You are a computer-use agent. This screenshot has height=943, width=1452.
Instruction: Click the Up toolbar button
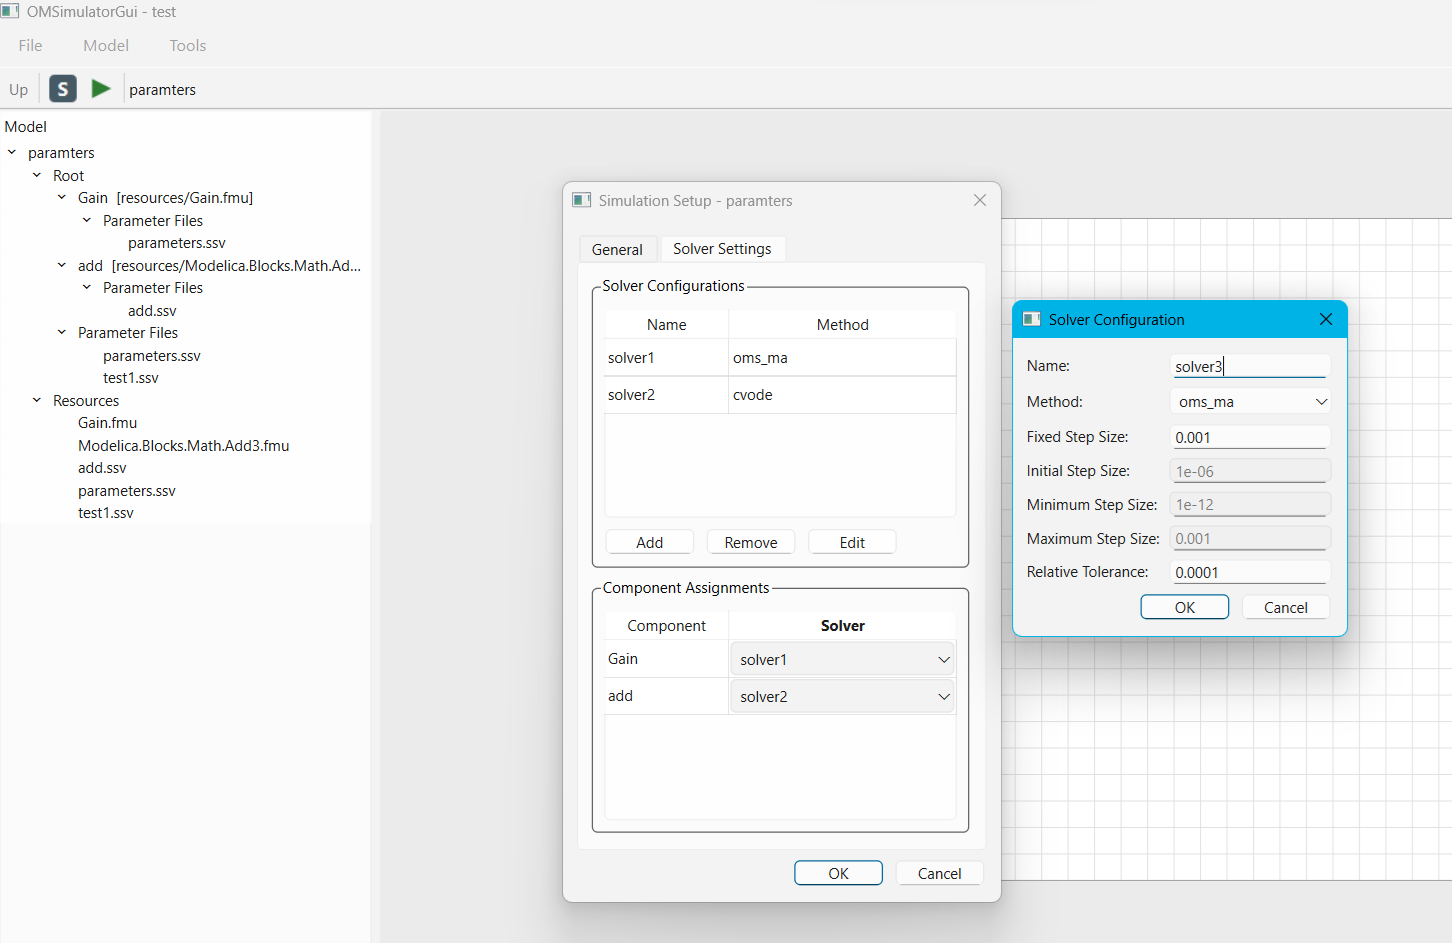pos(19,89)
